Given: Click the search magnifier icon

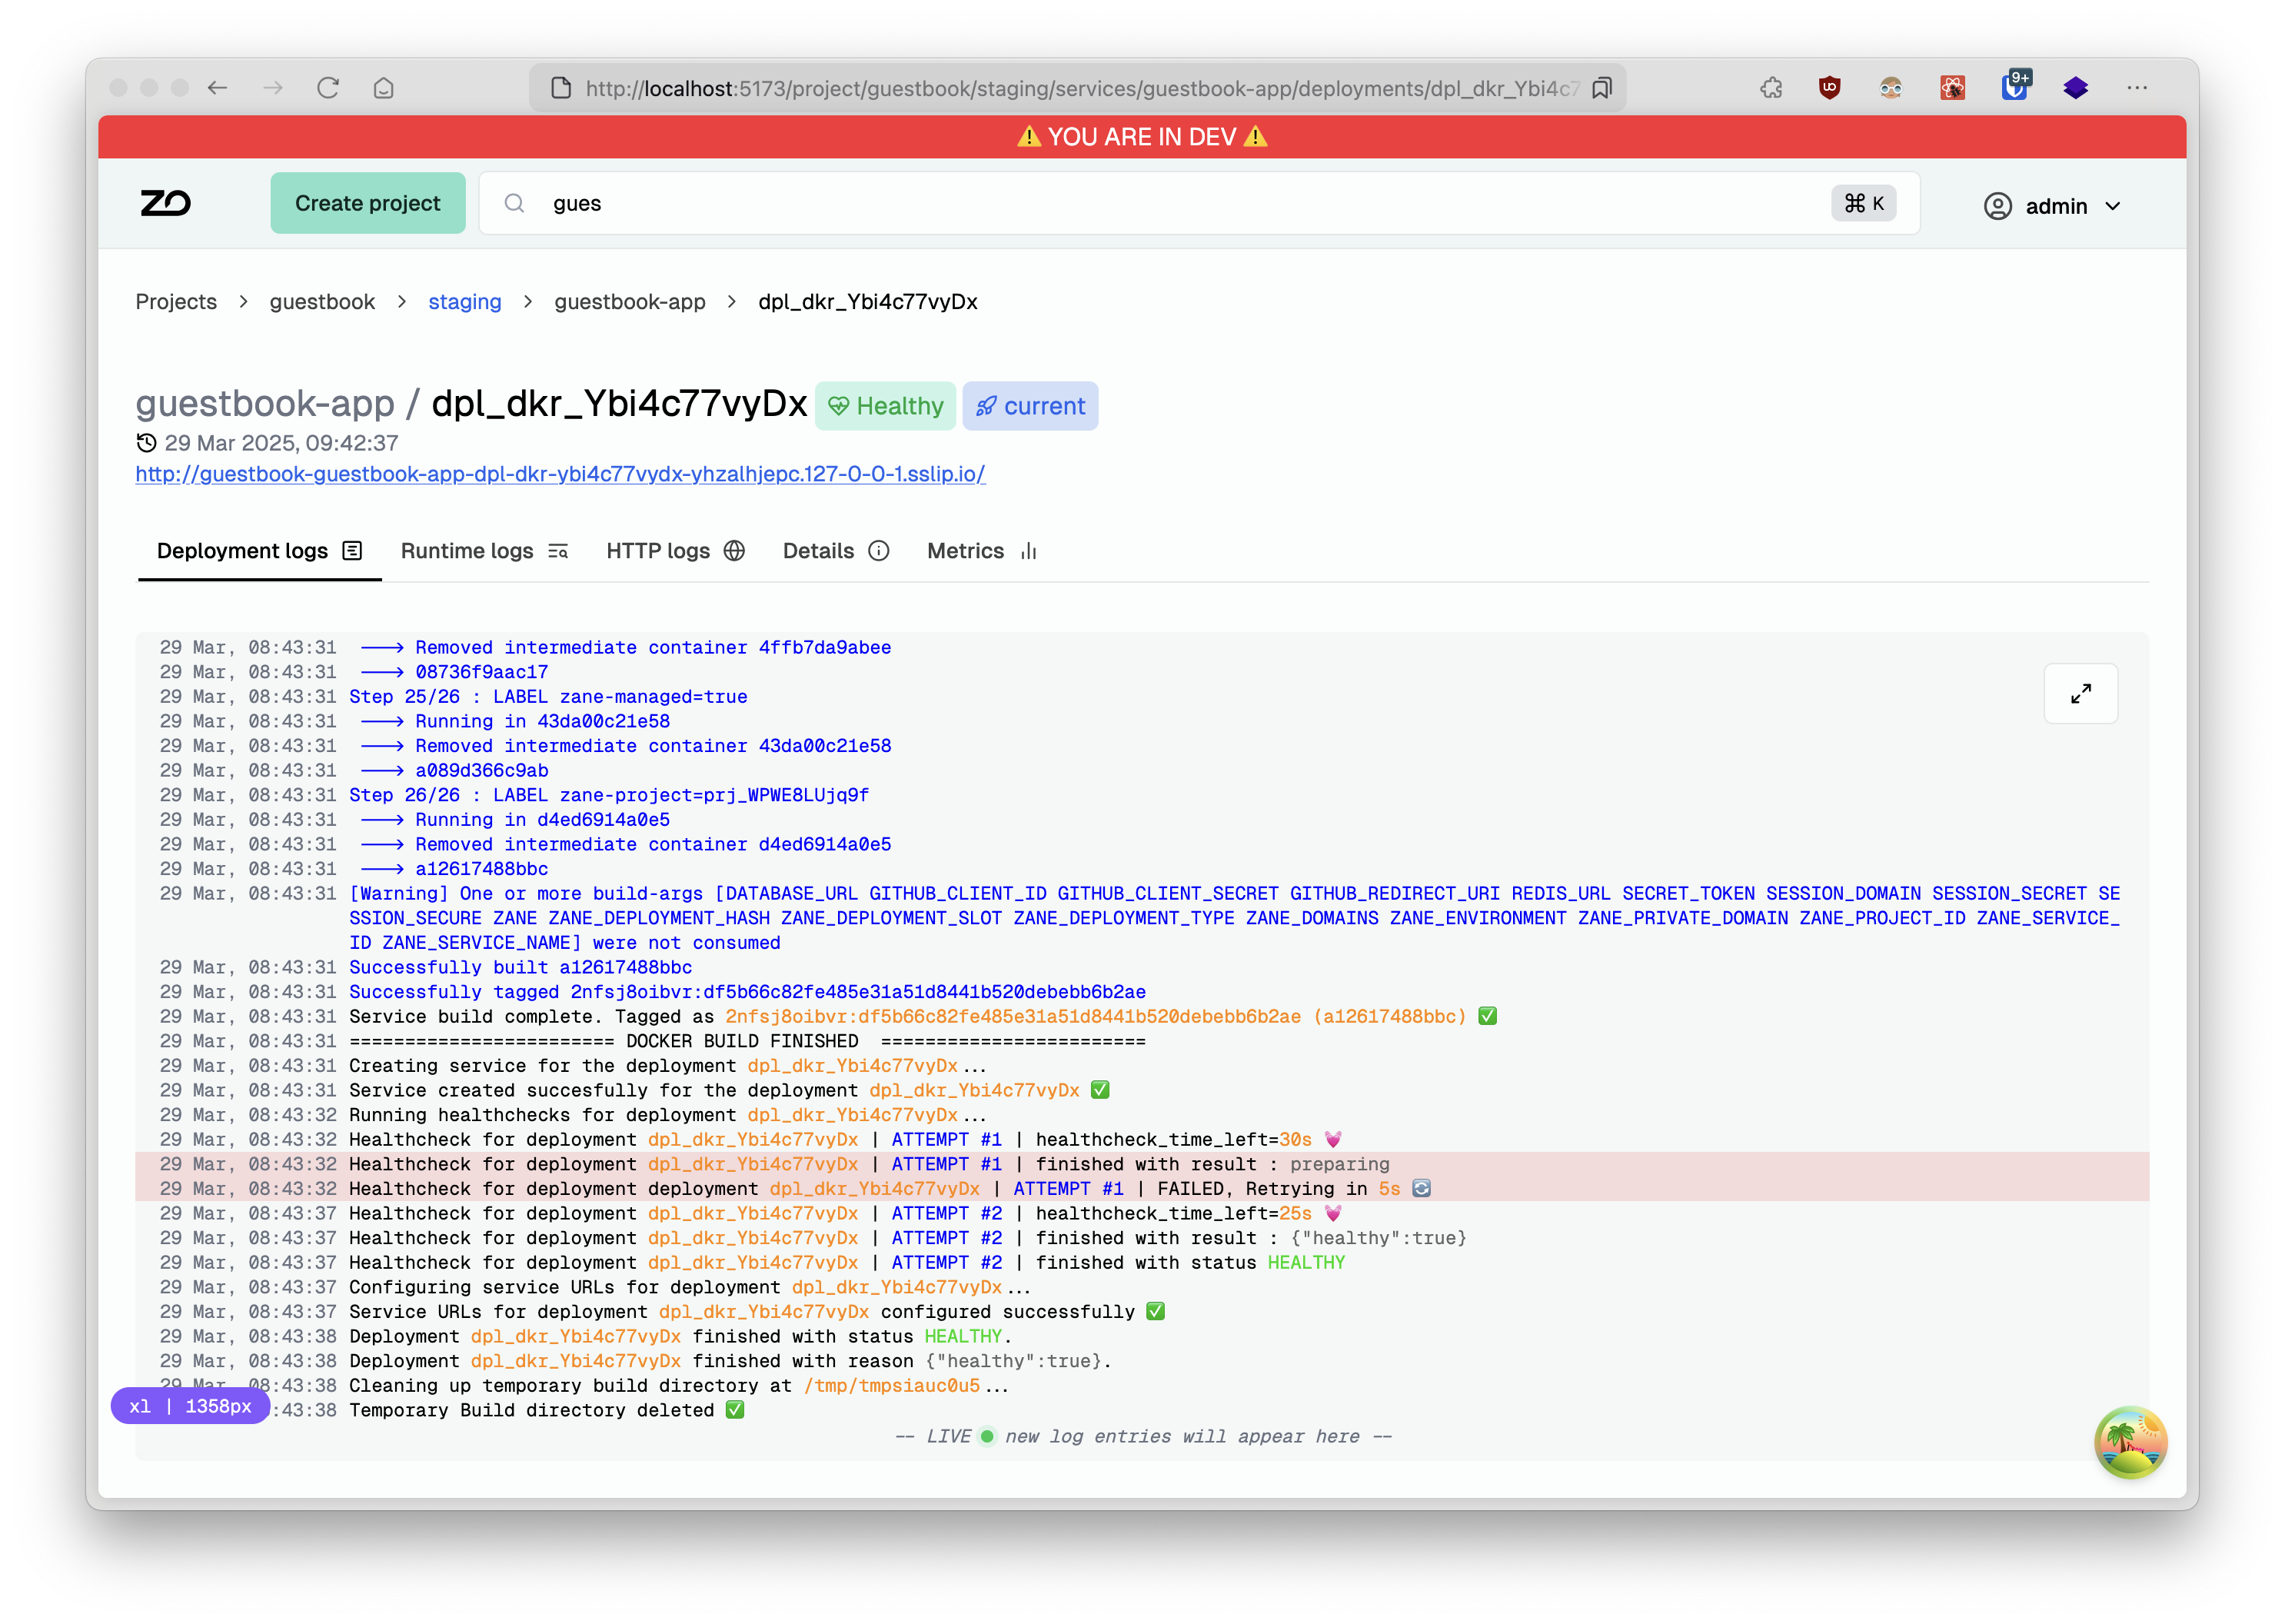Looking at the screenshot, I should 514,204.
